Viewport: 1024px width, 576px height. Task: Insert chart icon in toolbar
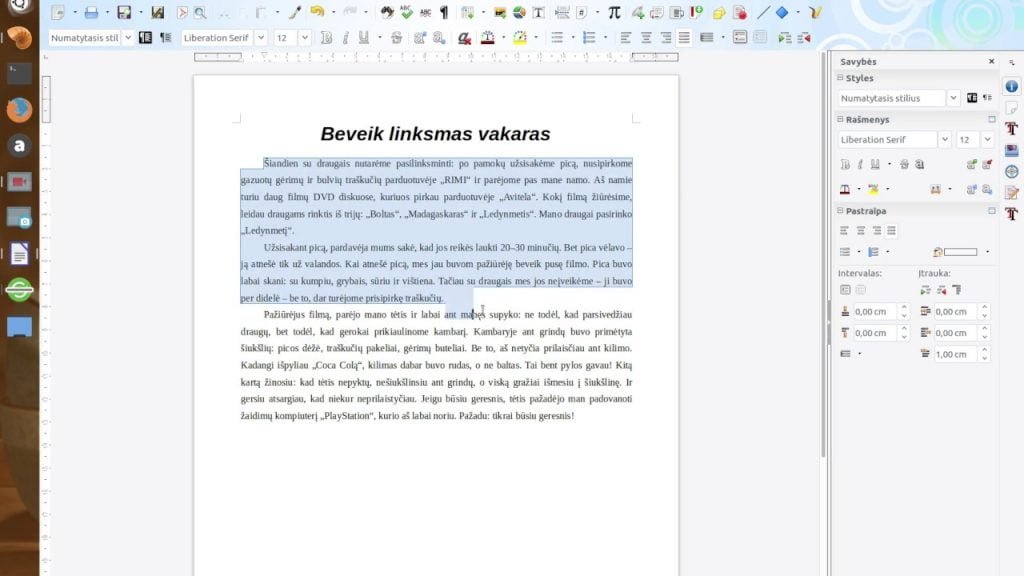(x=519, y=12)
